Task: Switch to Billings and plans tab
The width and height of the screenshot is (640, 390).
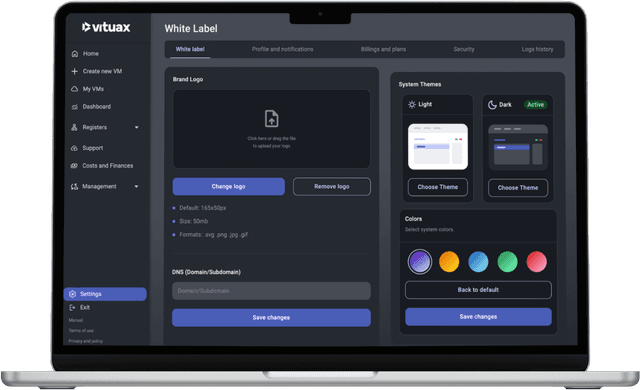Action: [383, 49]
